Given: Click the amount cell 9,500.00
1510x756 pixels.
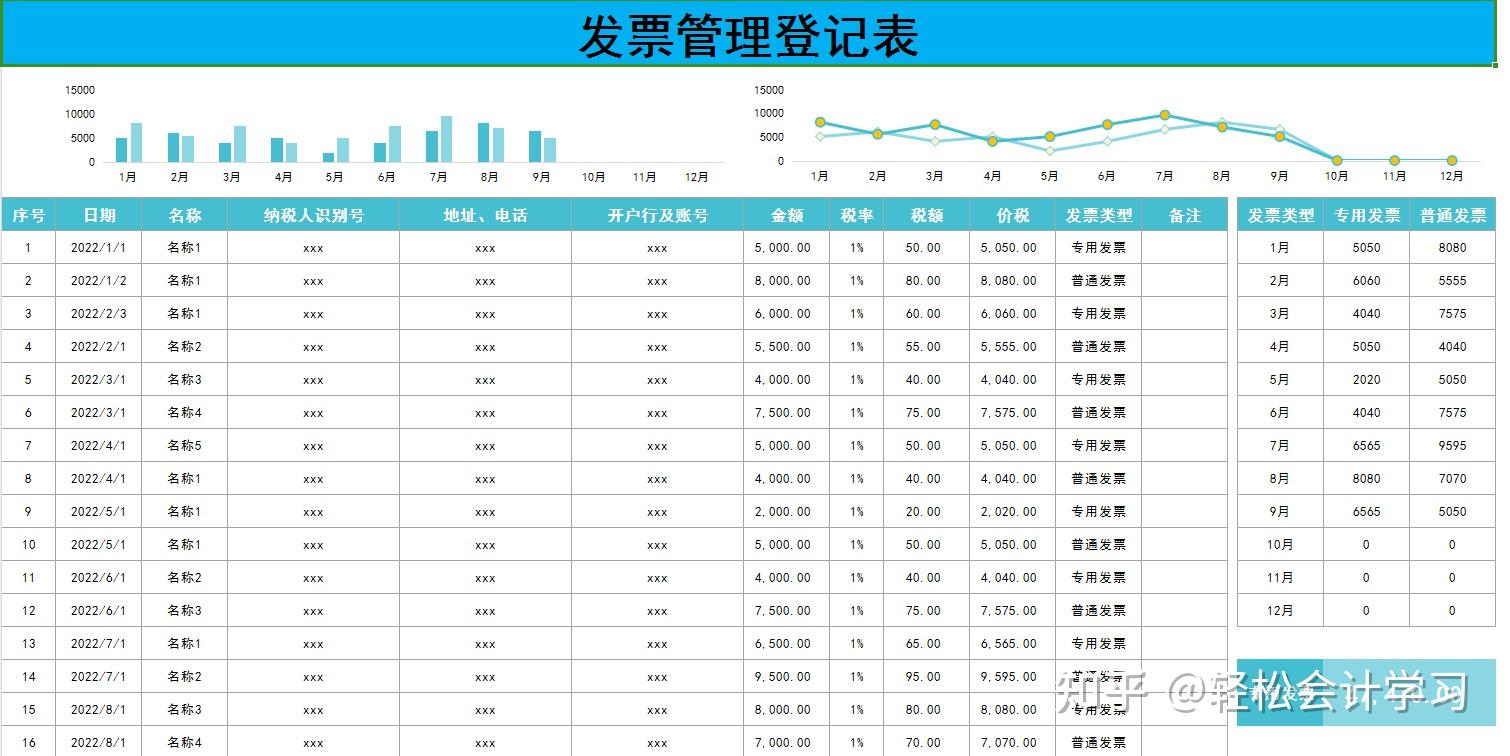Looking at the screenshot, I should click(786, 677).
